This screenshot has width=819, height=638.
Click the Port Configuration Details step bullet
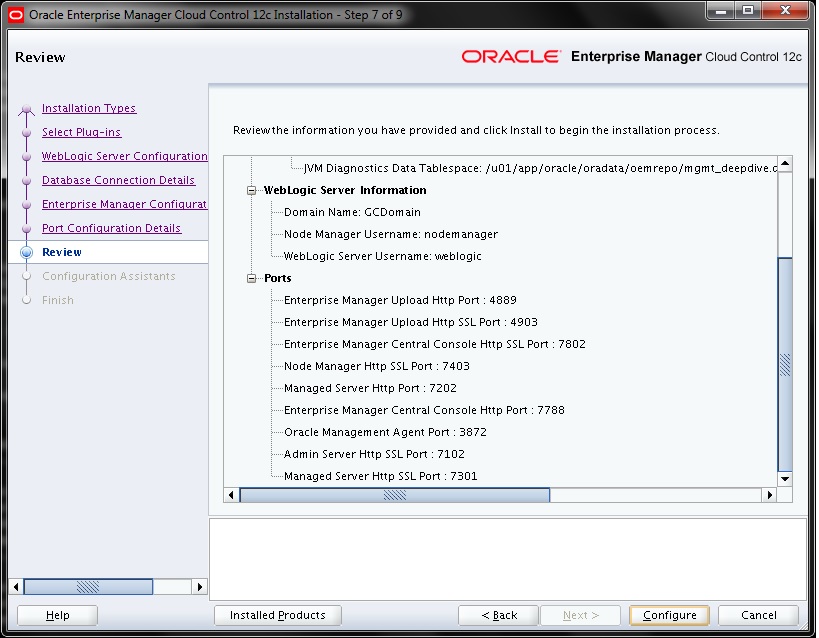pyautogui.click(x=27, y=229)
